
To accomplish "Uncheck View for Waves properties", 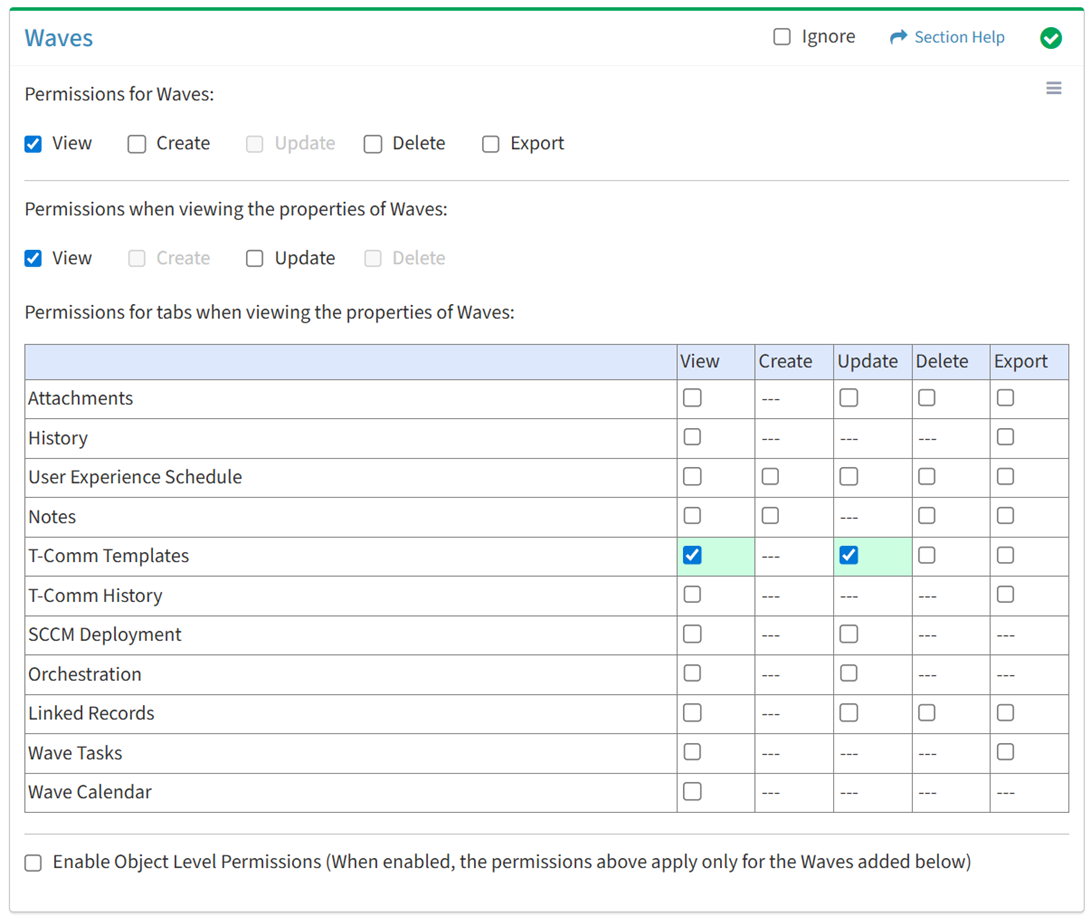I will coord(33,259).
